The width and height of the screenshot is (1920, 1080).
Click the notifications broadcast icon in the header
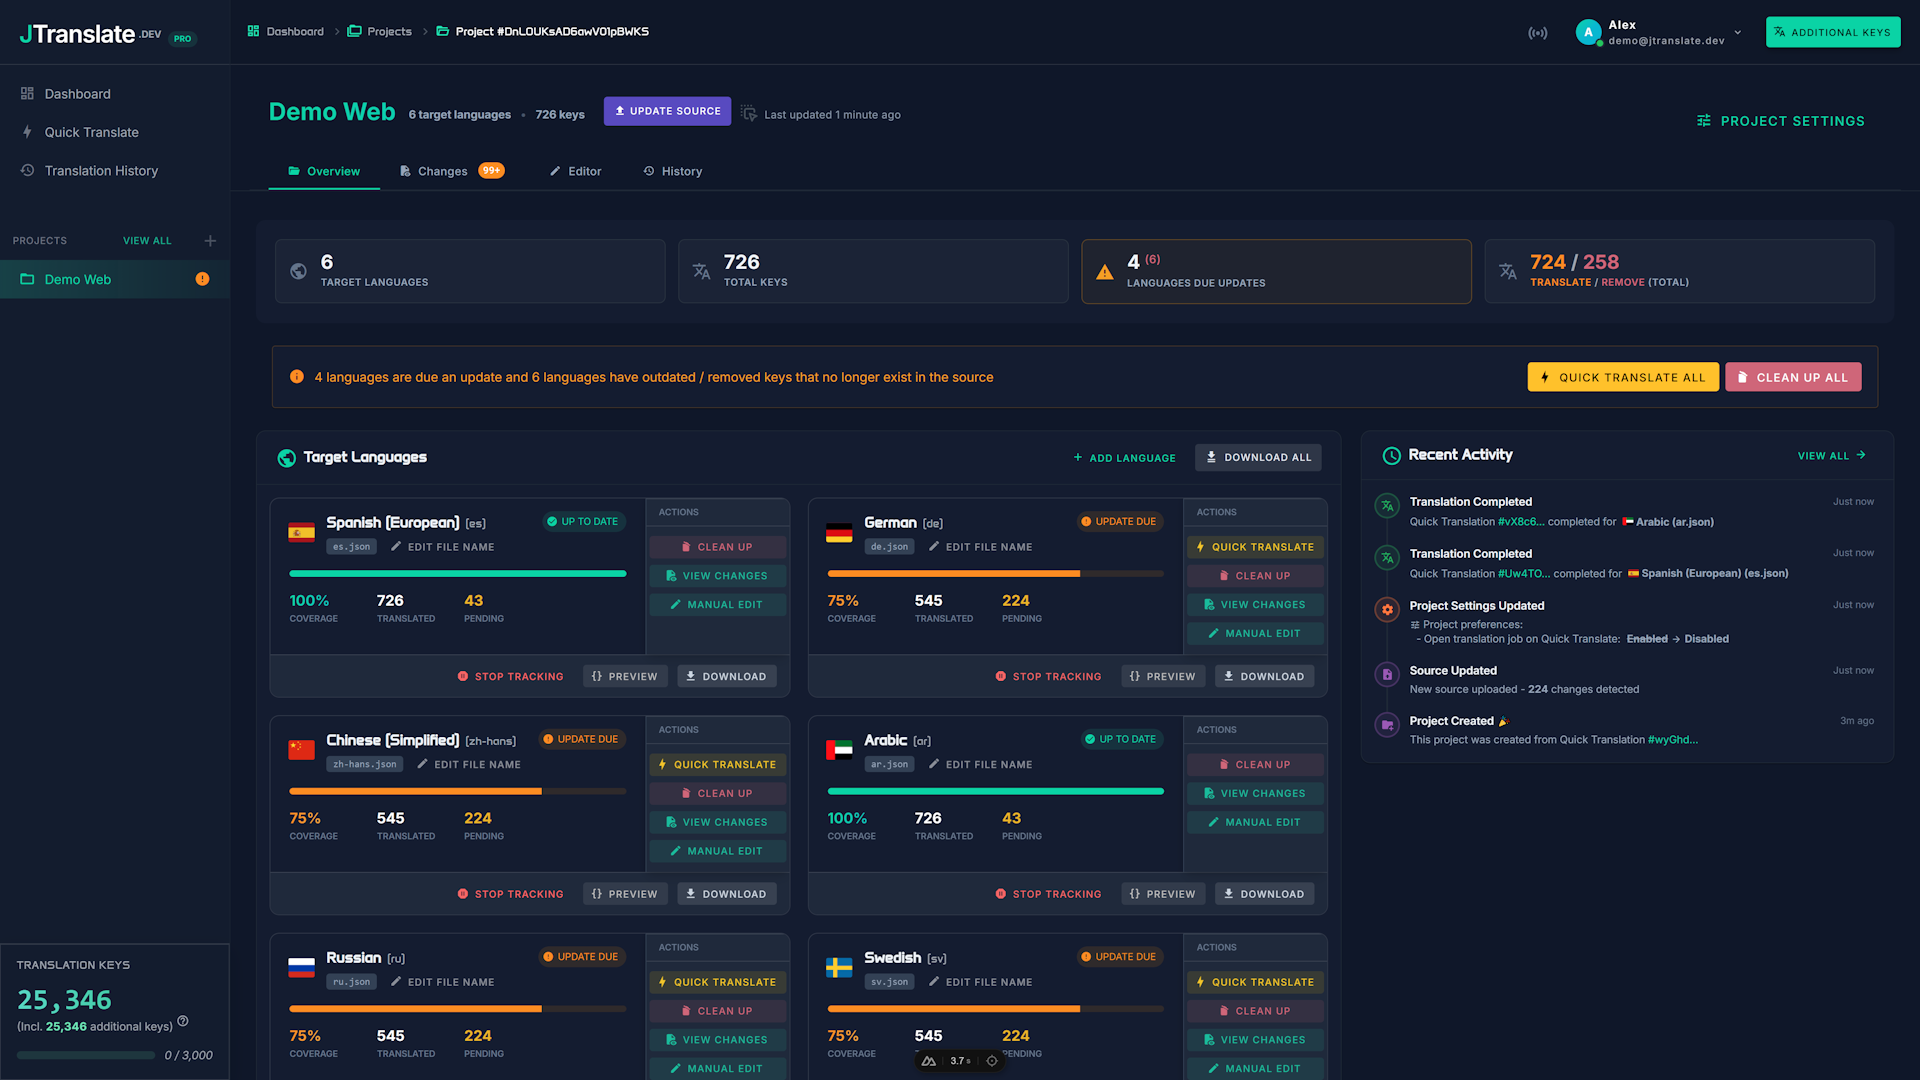click(x=1538, y=32)
